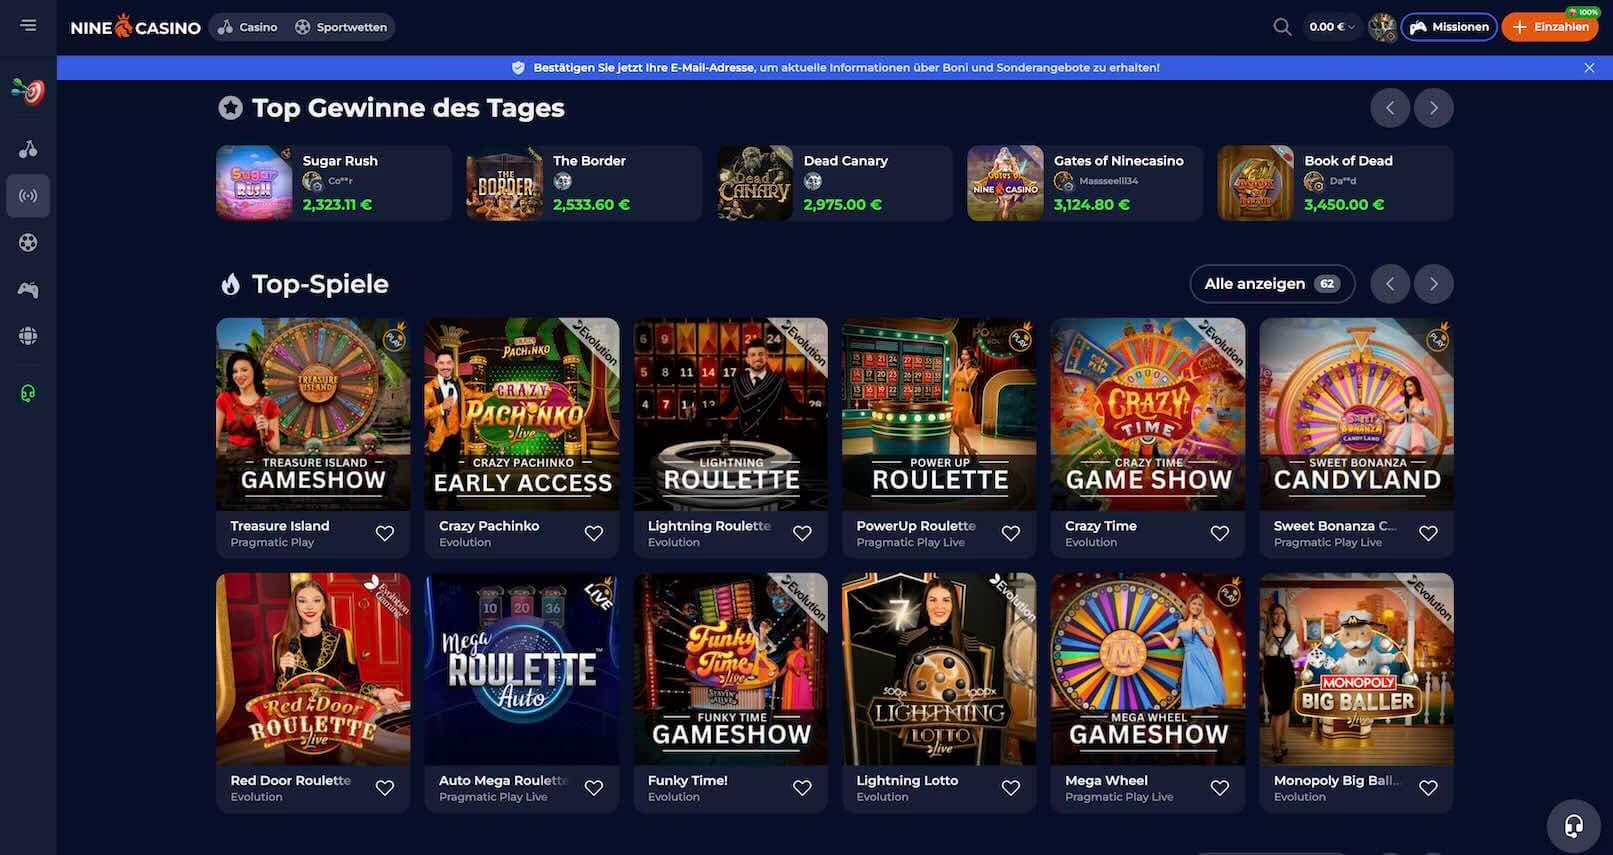Viewport: 1613px width, 855px height.
Task: Click the user avatar icon
Action: tap(1382, 27)
